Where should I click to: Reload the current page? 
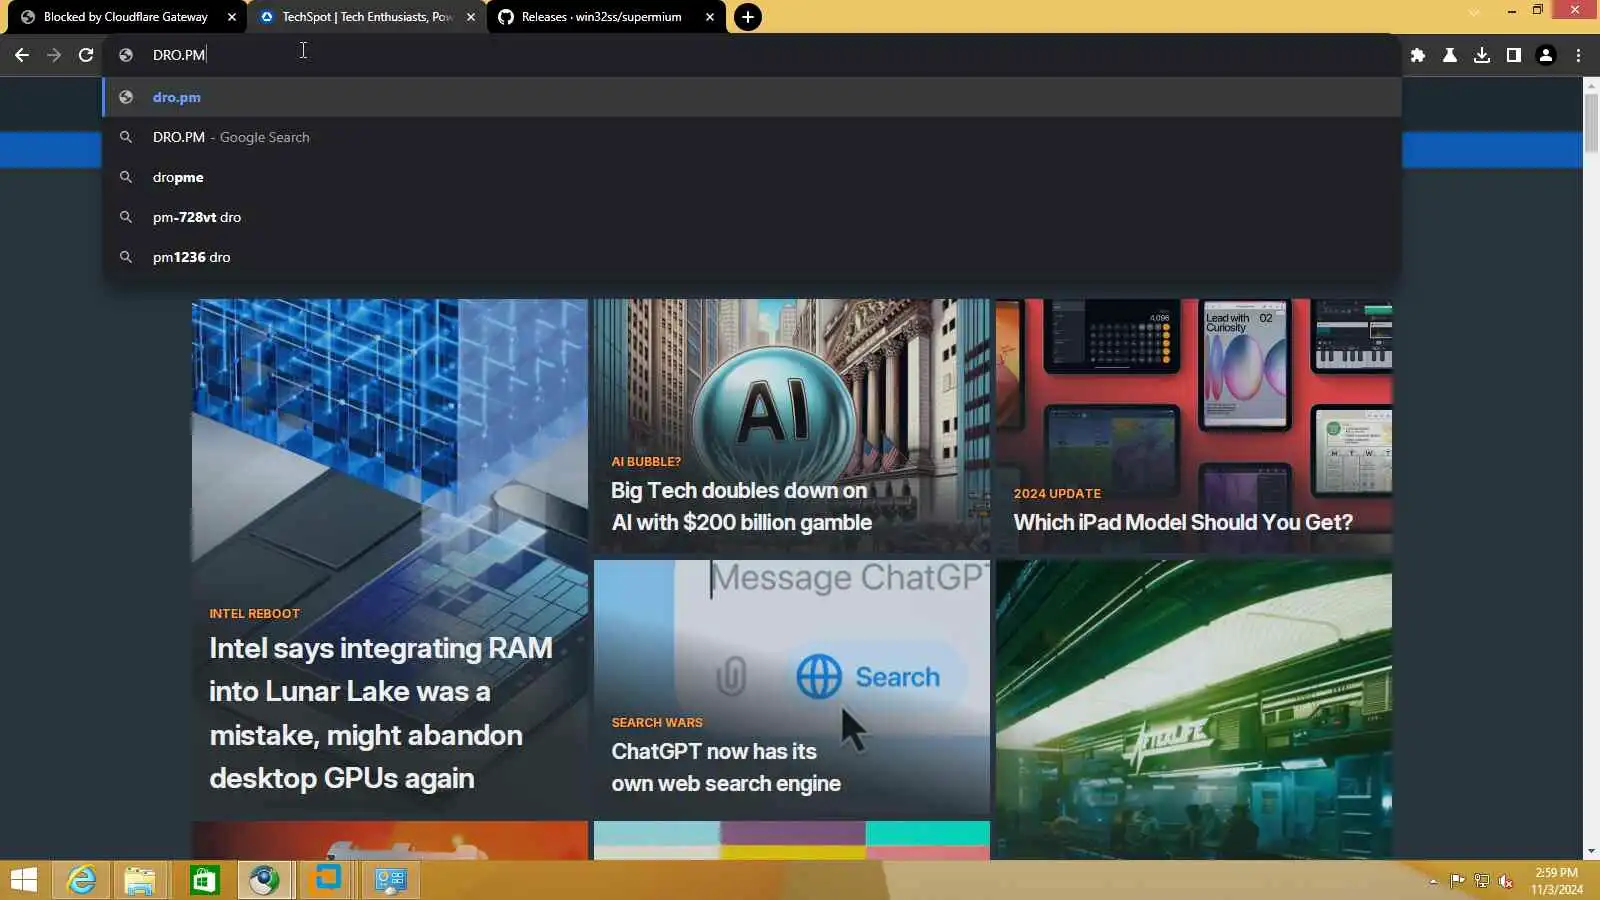pos(86,55)
